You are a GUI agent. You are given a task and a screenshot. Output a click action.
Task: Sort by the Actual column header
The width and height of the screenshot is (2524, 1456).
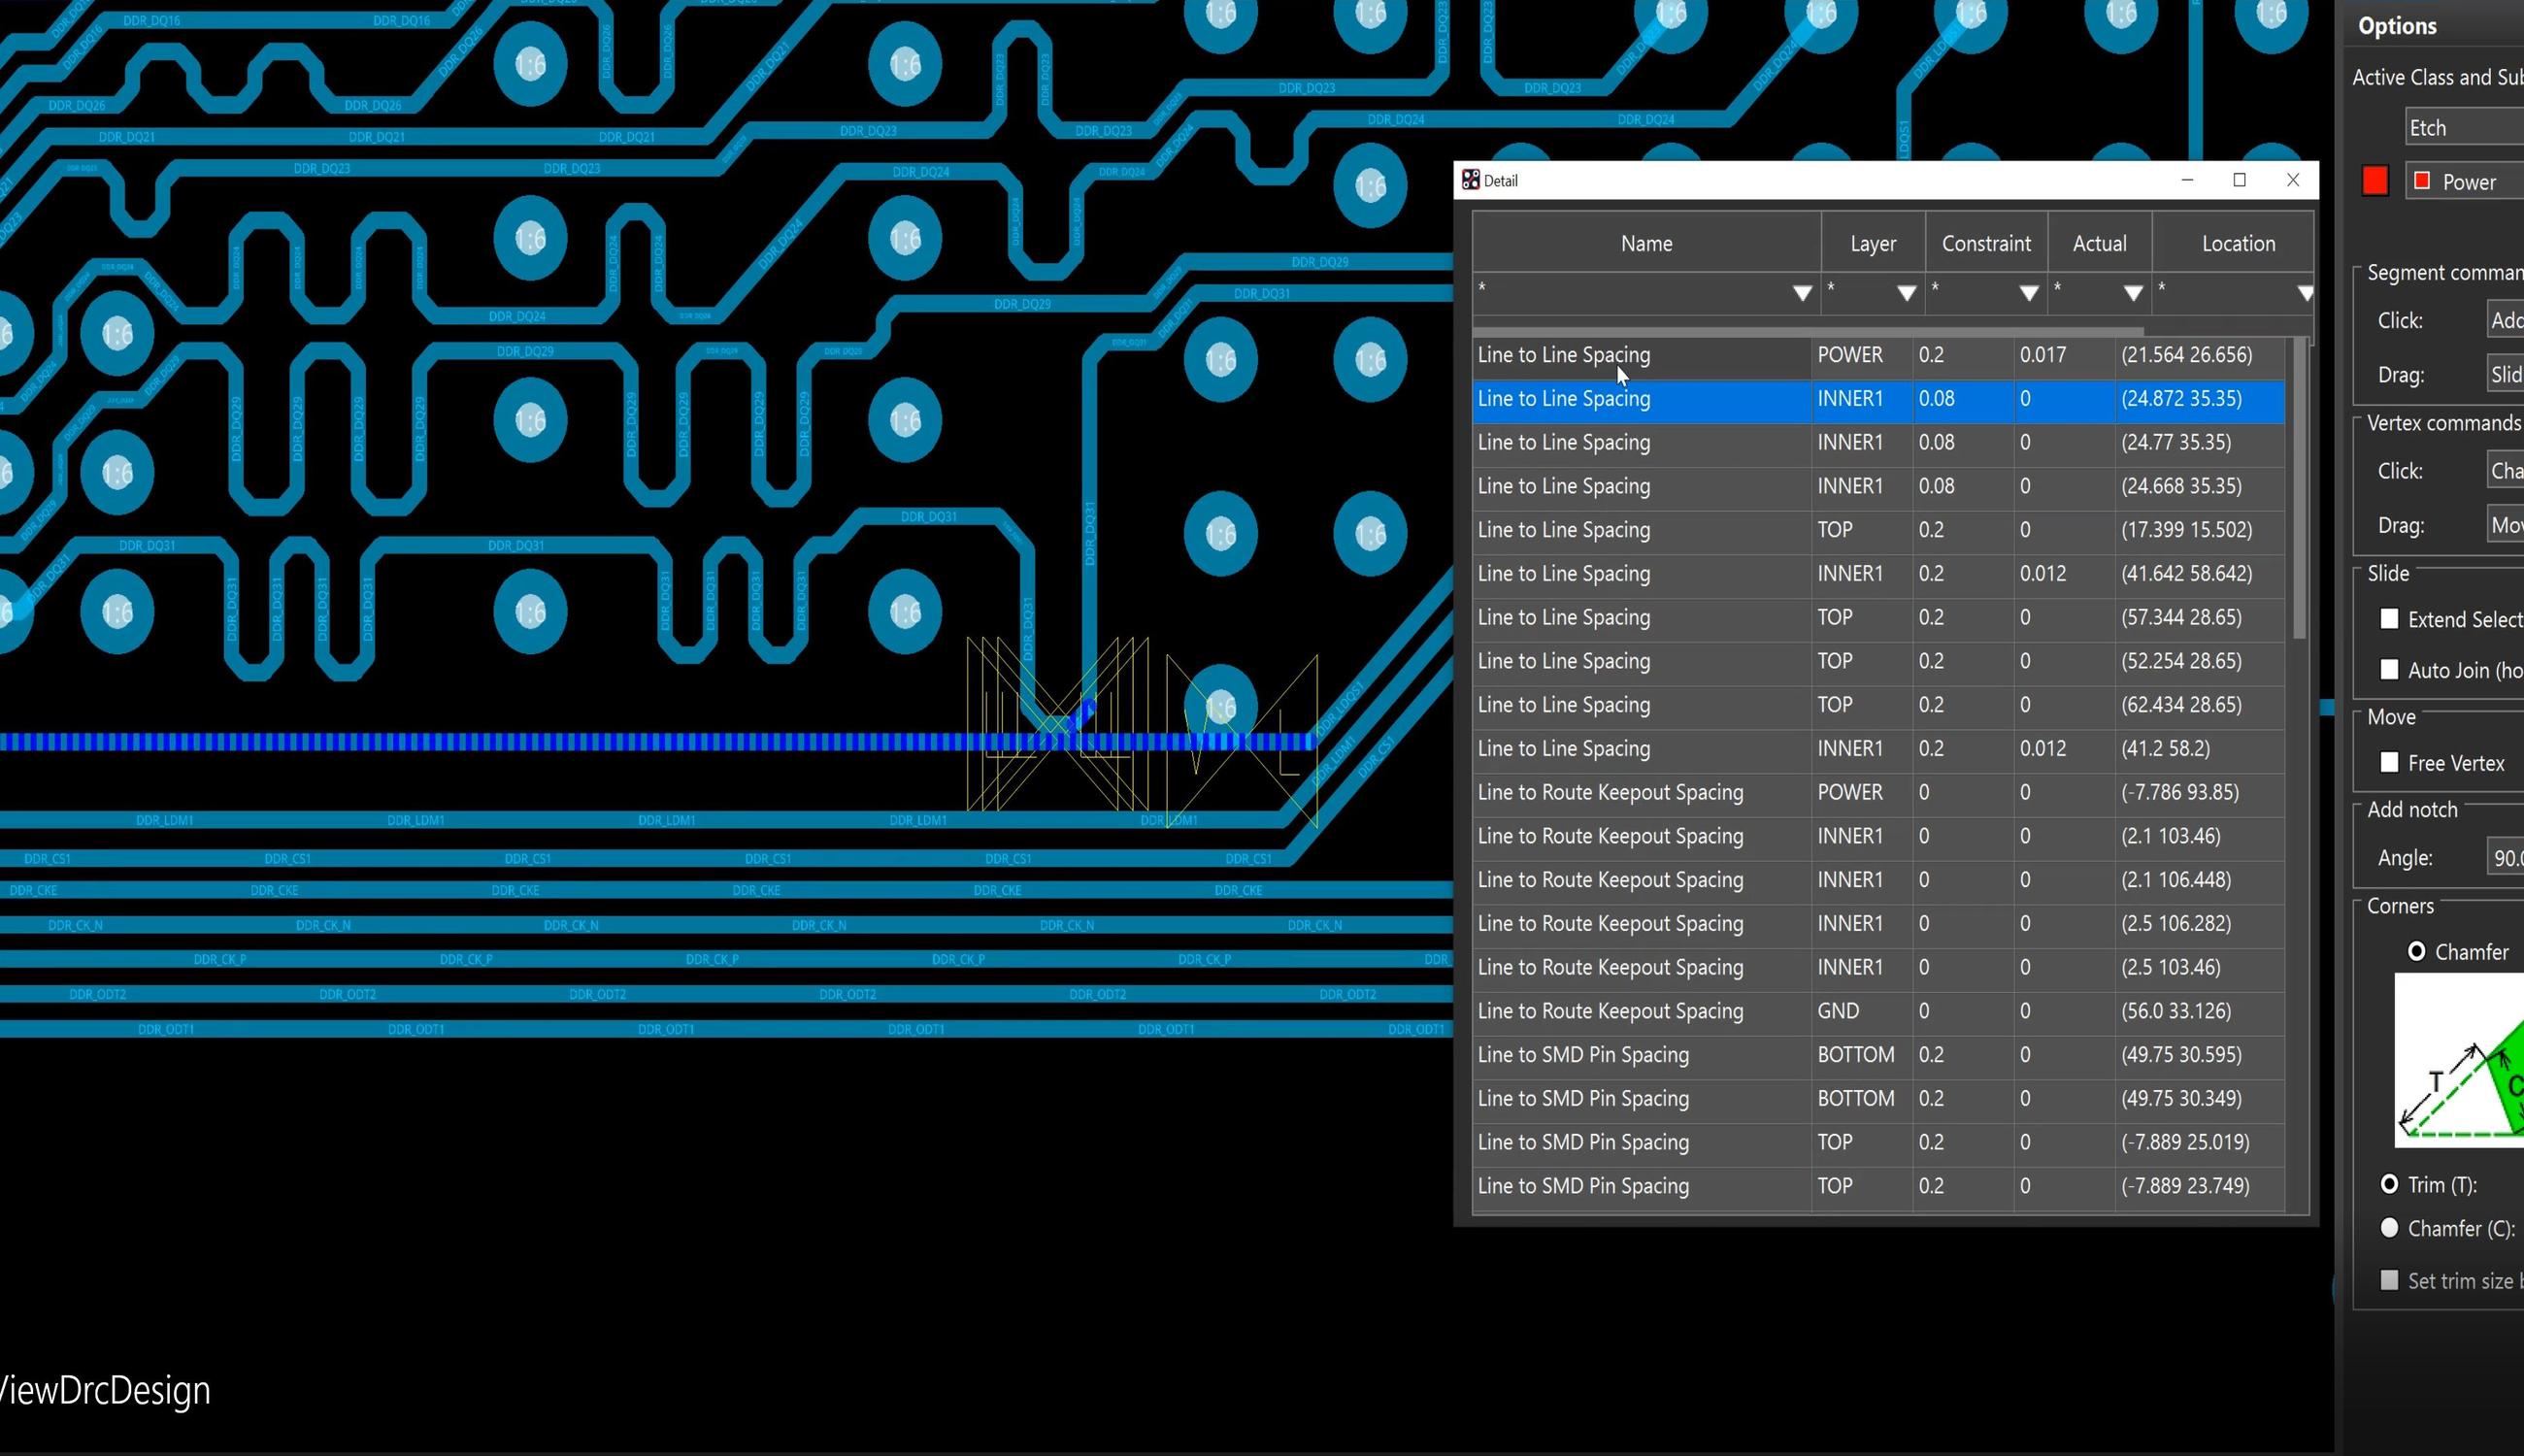(x=2099, y=243)
